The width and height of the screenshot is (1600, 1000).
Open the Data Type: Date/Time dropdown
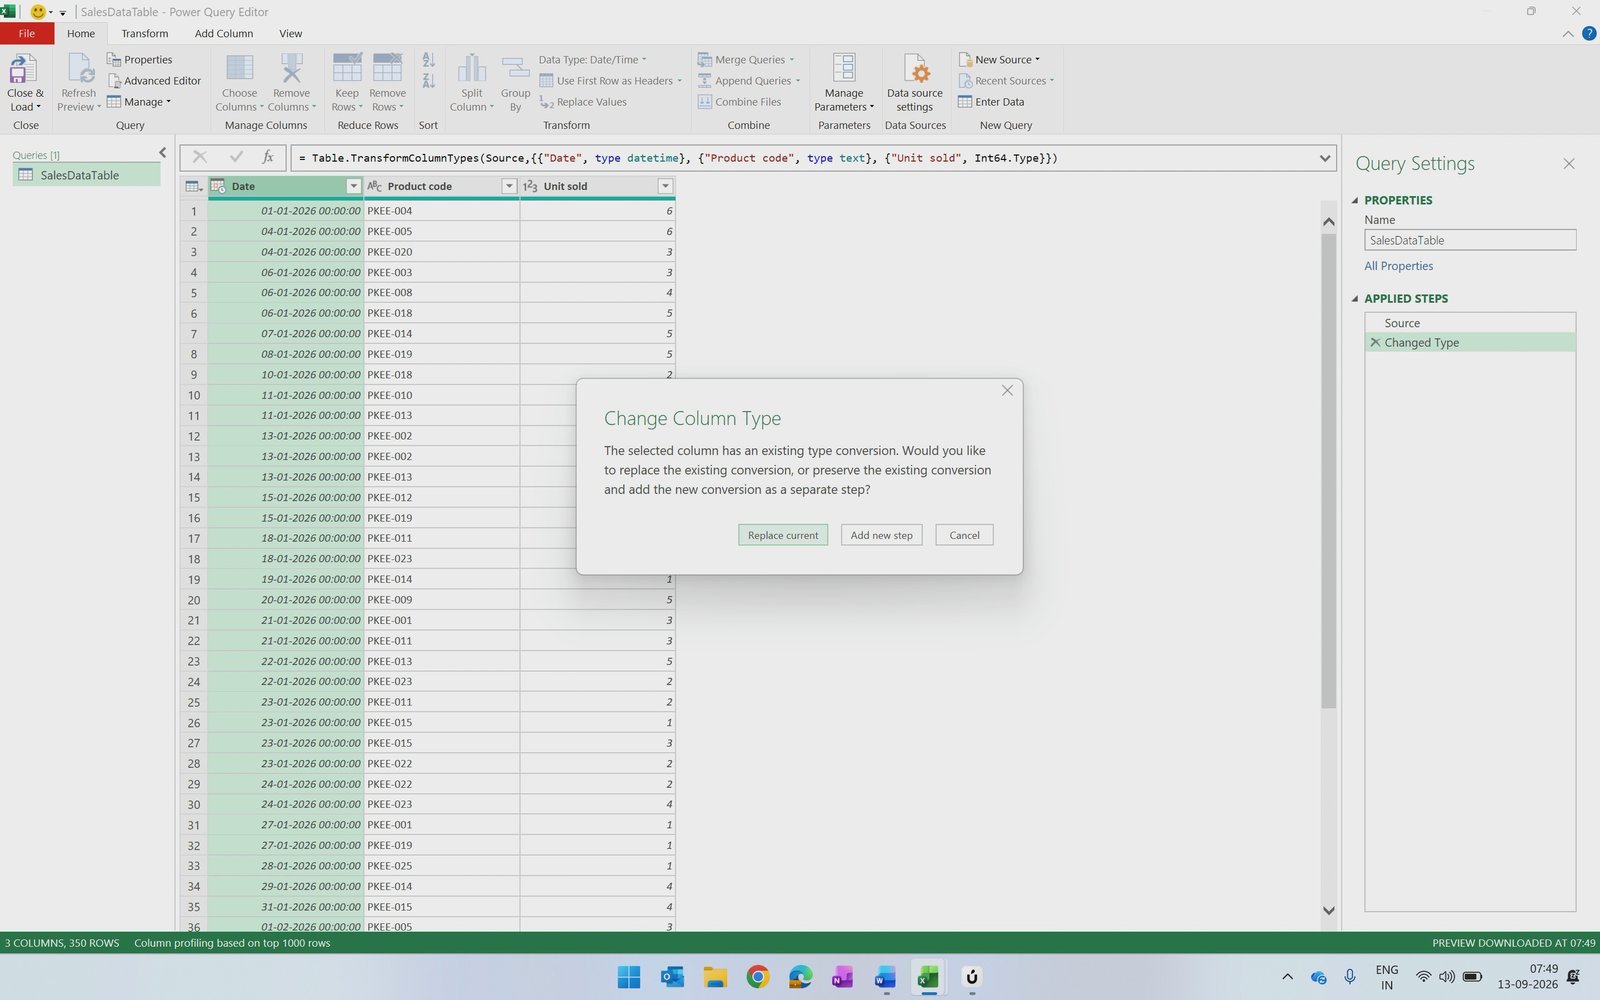[592, 60]
